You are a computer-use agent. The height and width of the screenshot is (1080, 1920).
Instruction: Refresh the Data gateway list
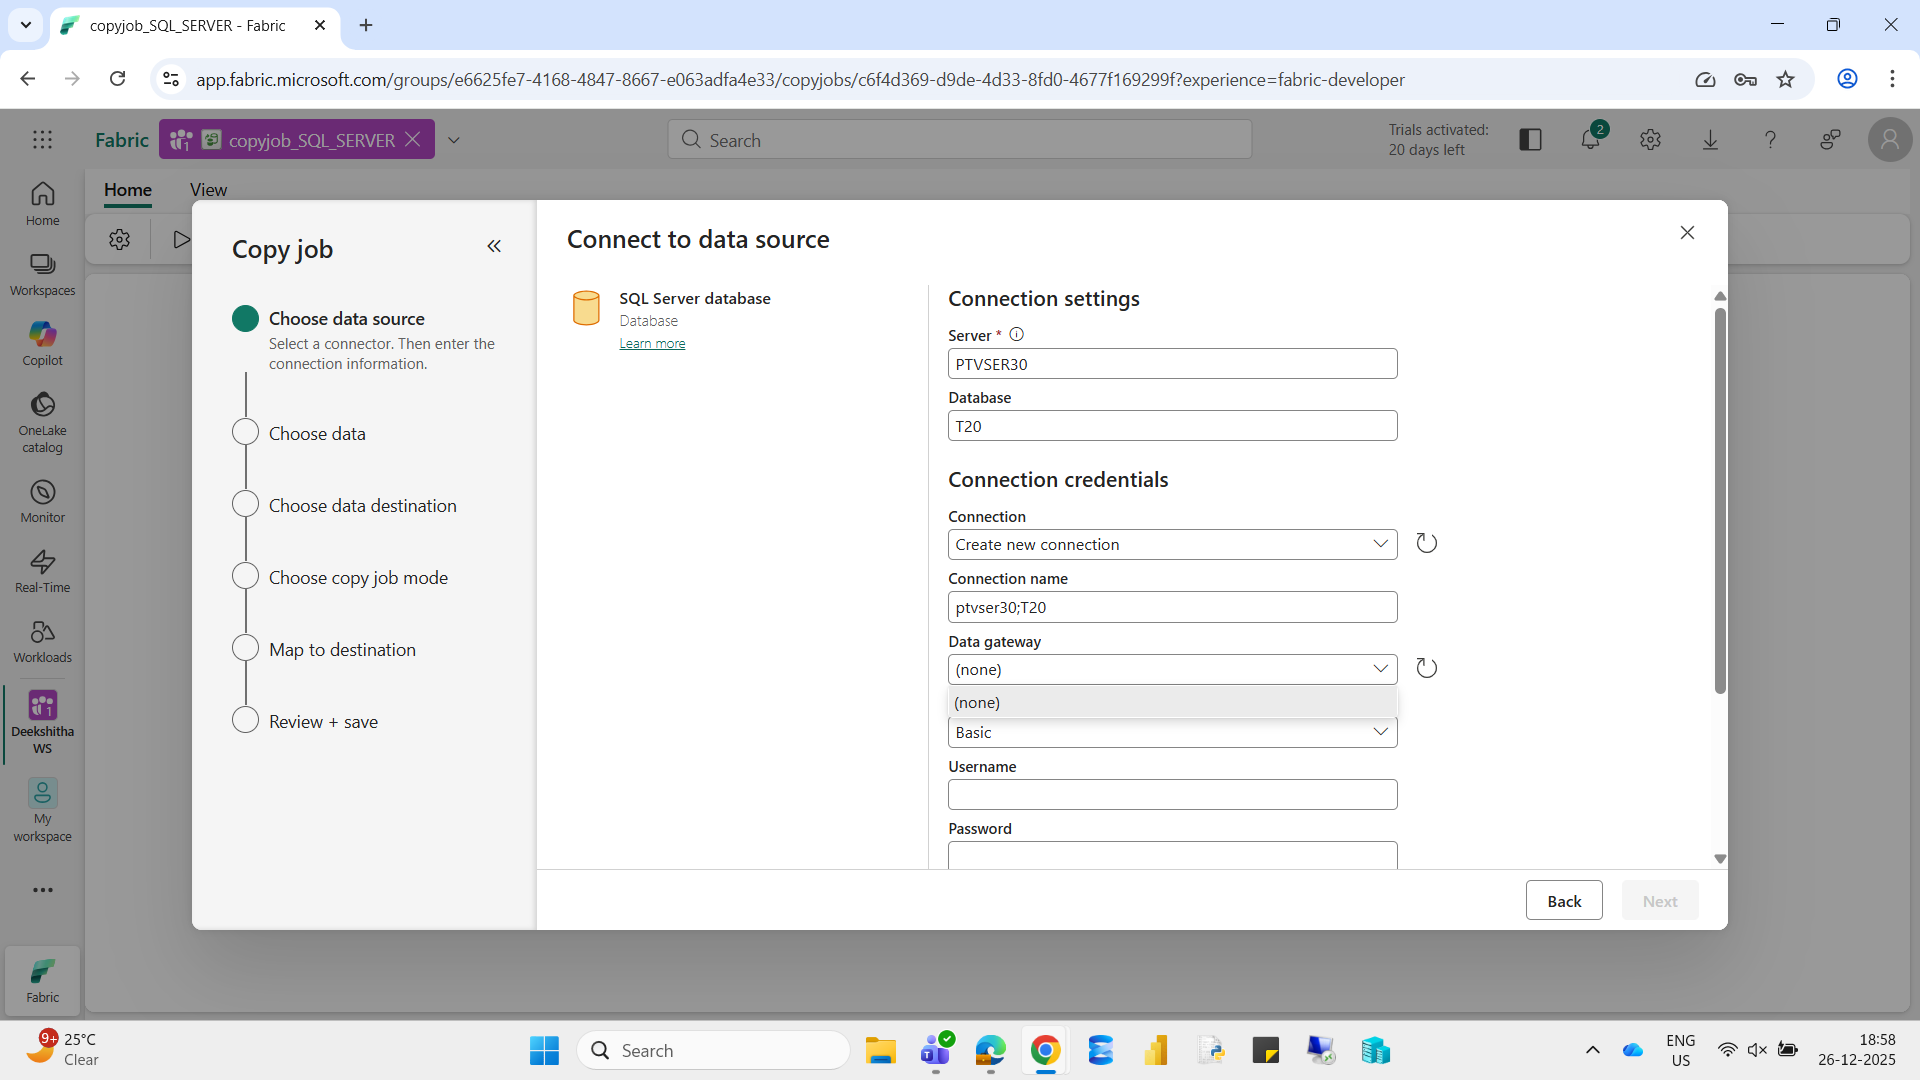point(1427,668)
